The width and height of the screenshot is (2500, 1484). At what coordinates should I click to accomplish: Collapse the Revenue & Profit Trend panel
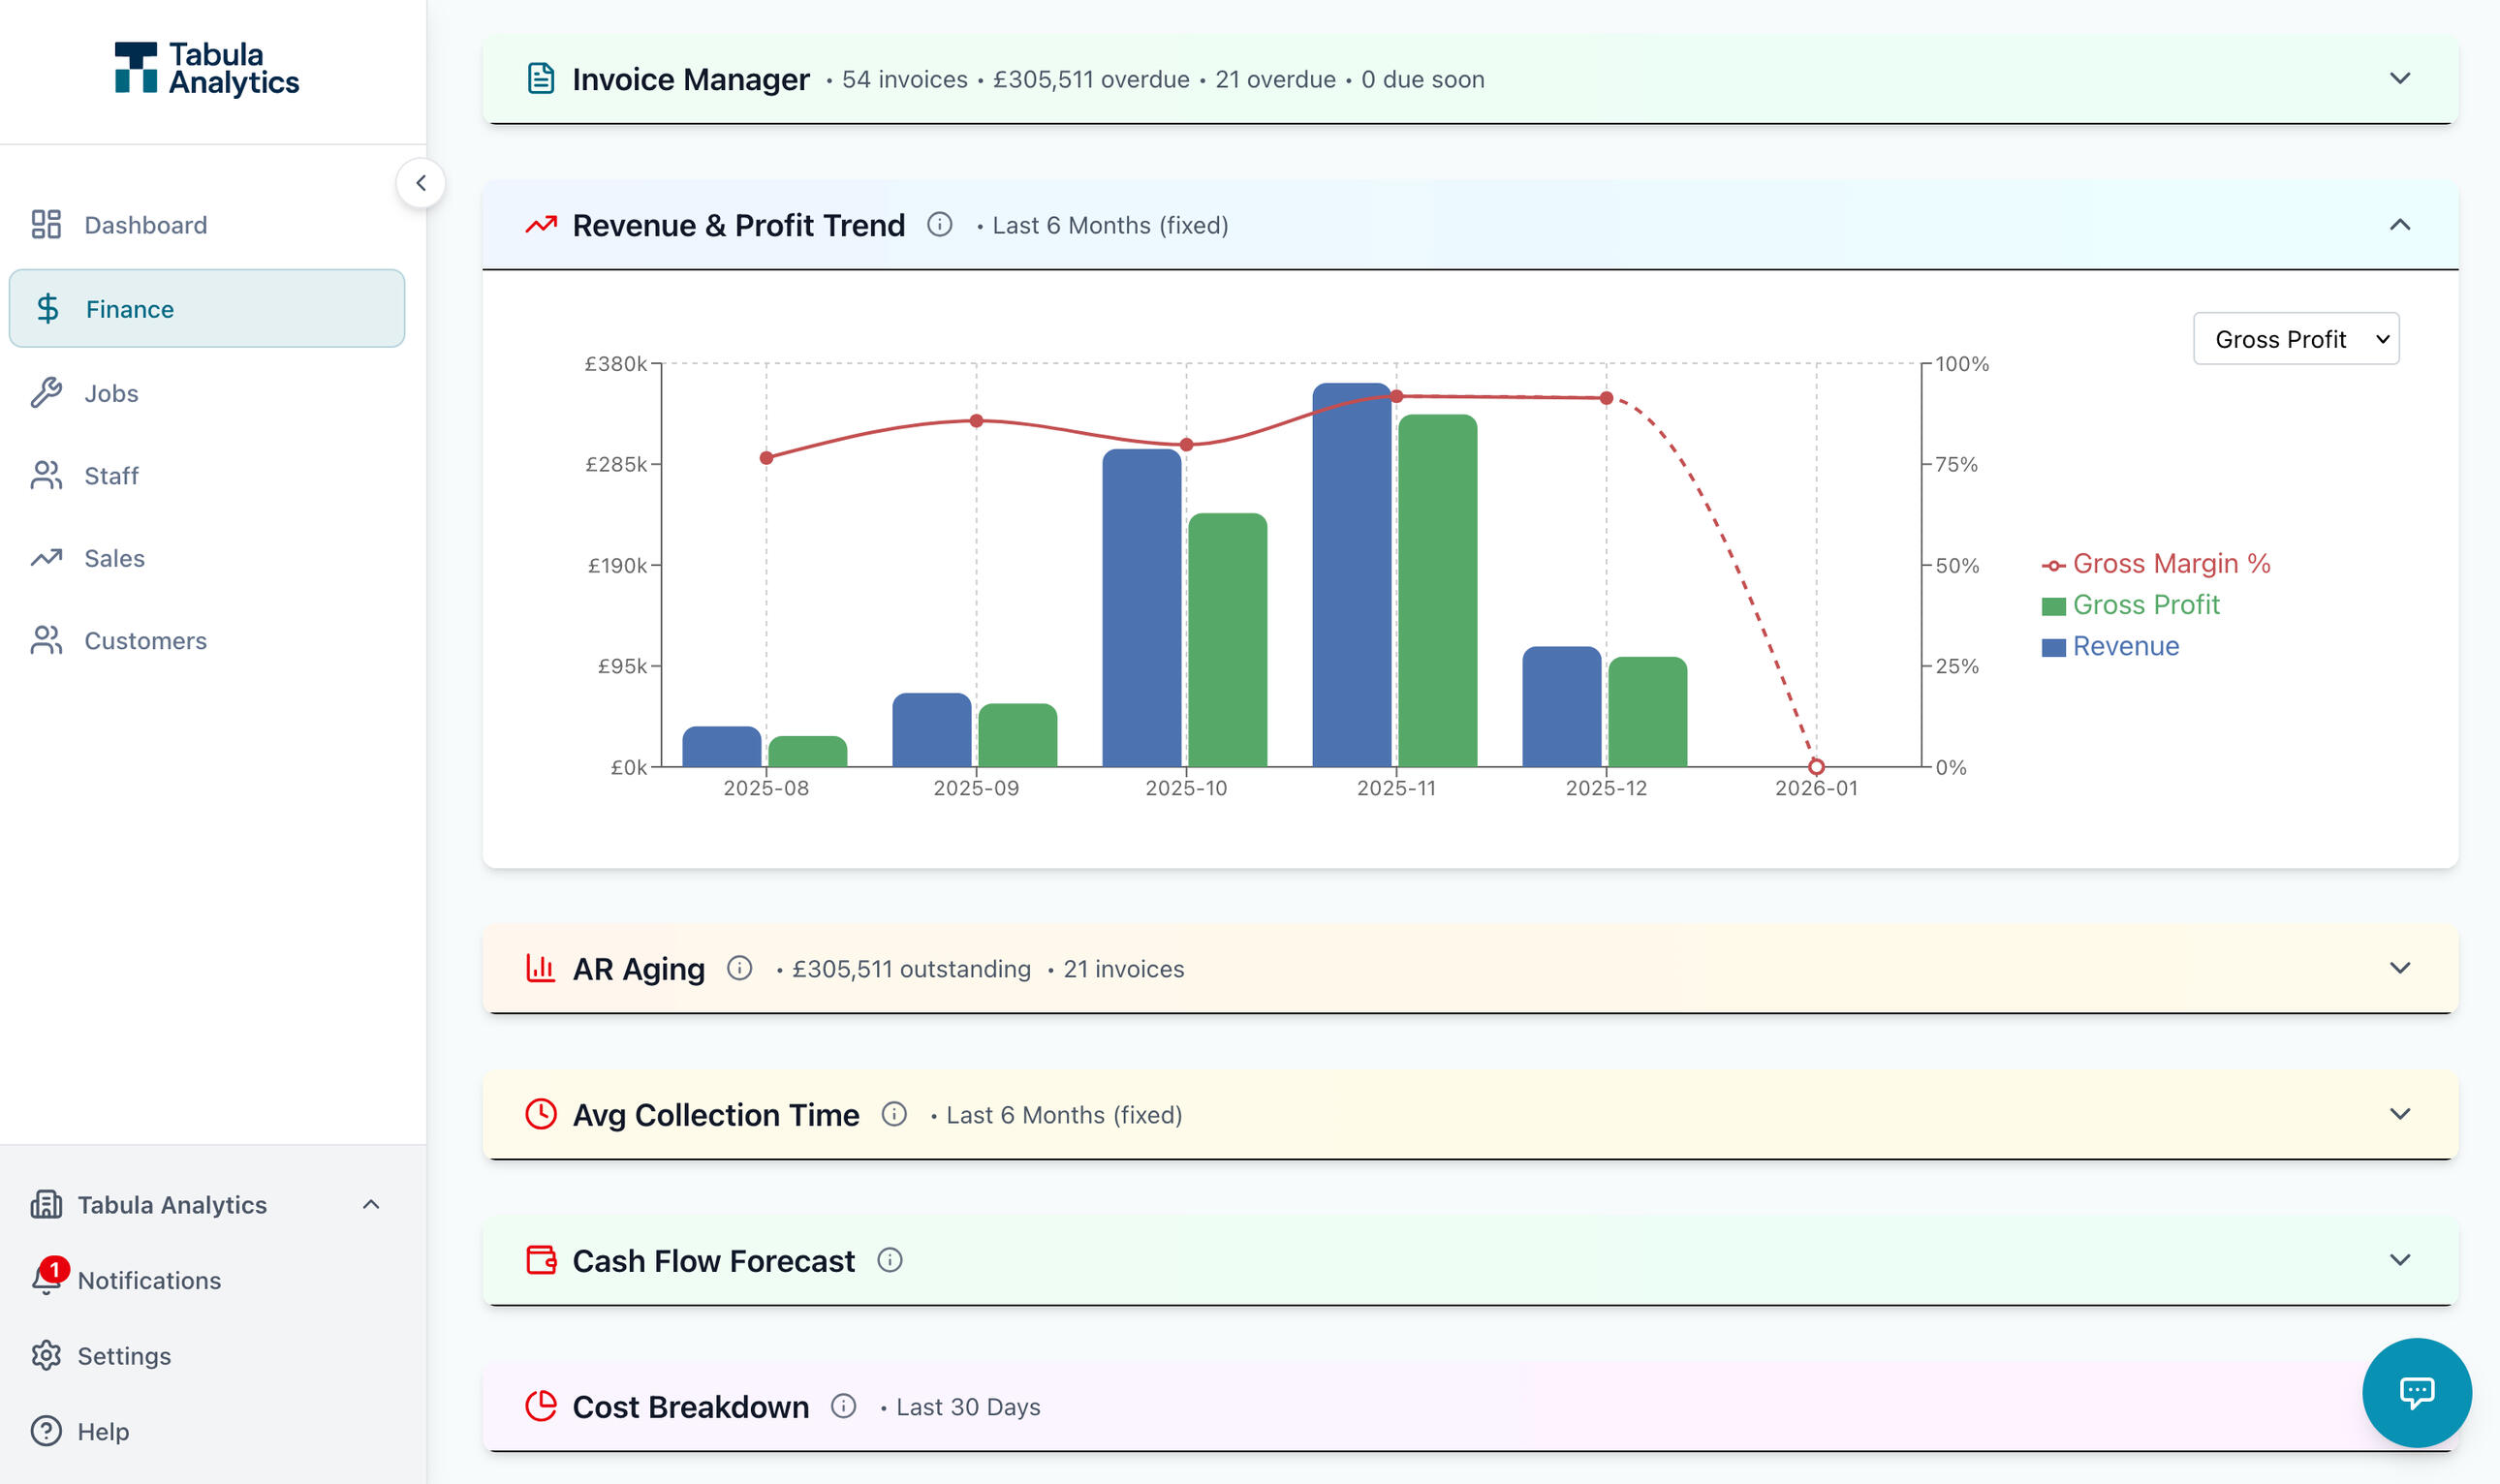pyautogui.click(x=2399, y=225)
